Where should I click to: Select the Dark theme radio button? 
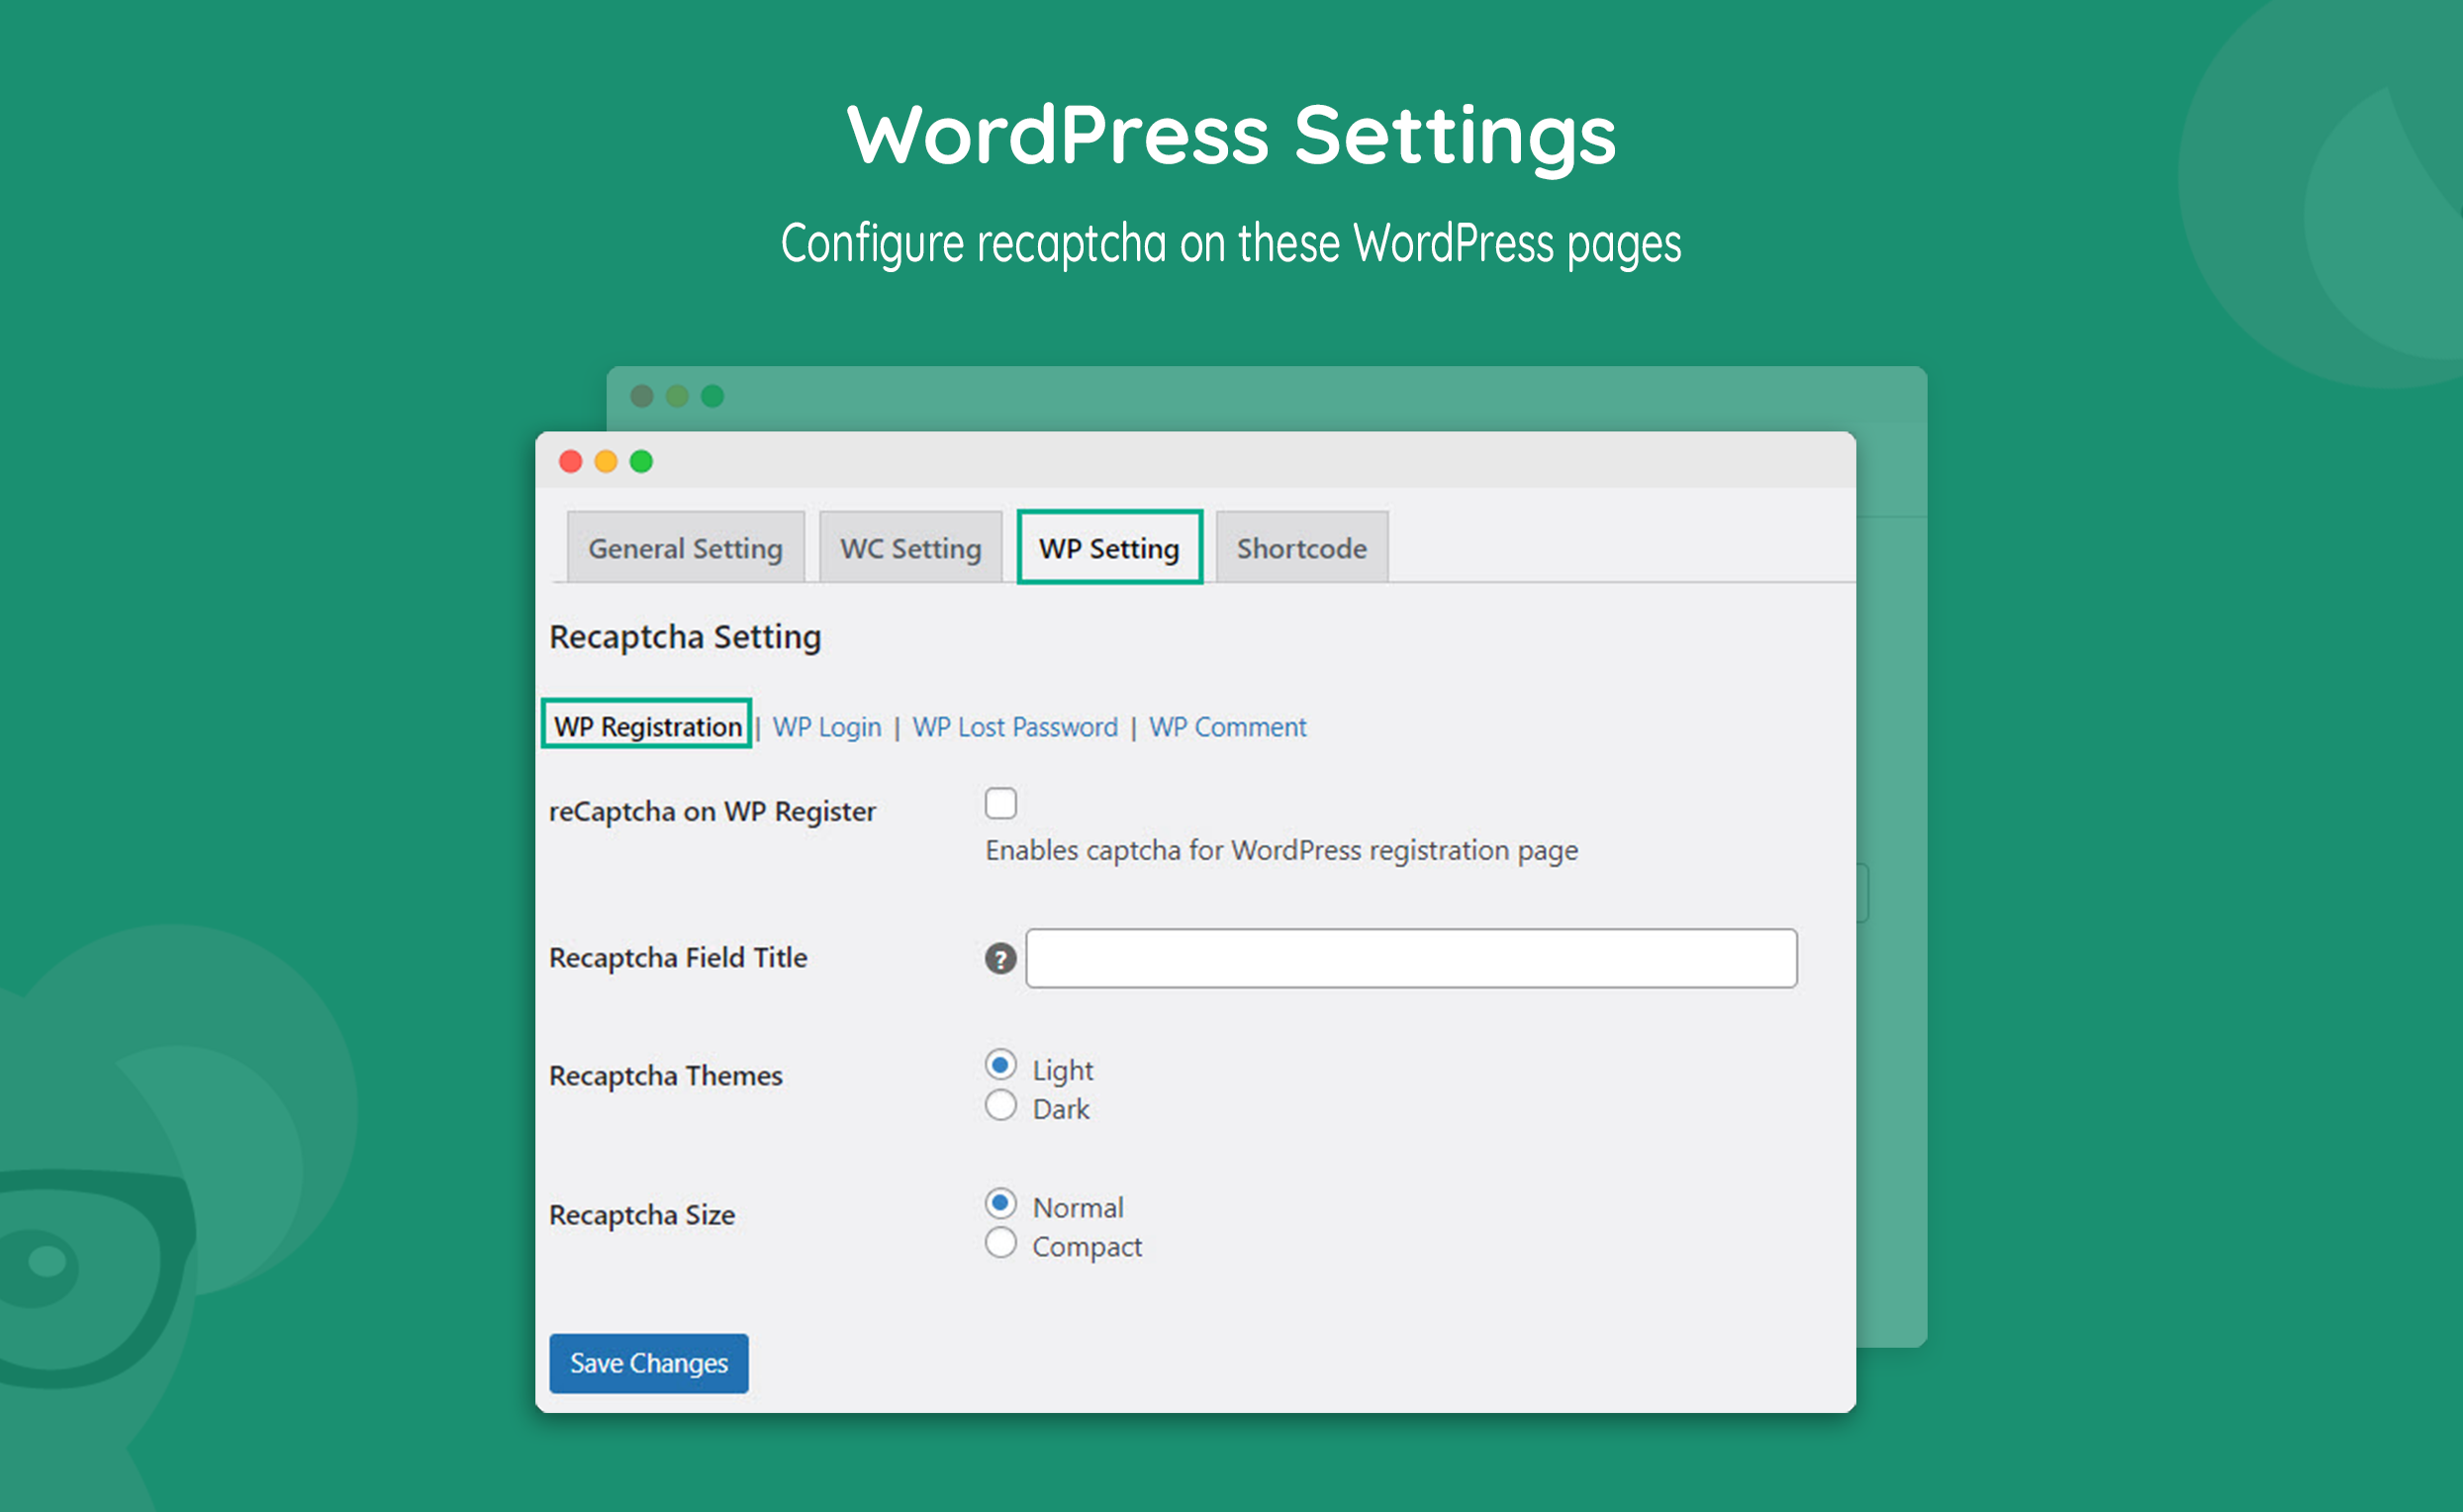1000,1106
